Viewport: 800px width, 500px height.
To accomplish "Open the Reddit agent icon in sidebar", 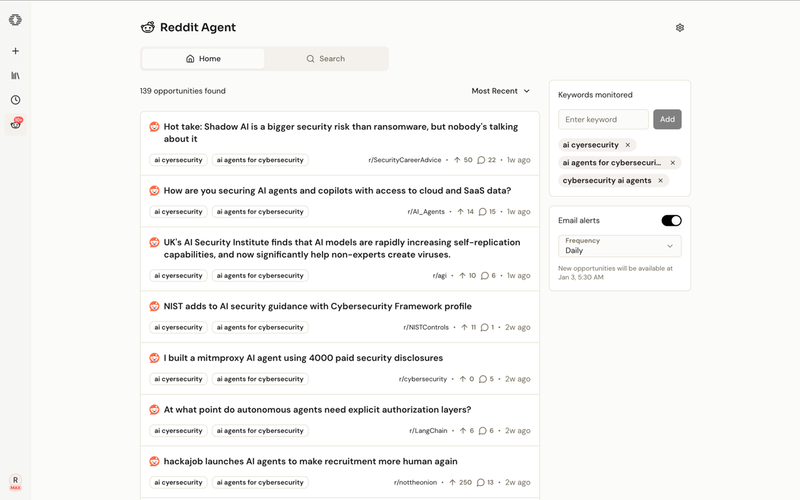I will coord(15,124).
